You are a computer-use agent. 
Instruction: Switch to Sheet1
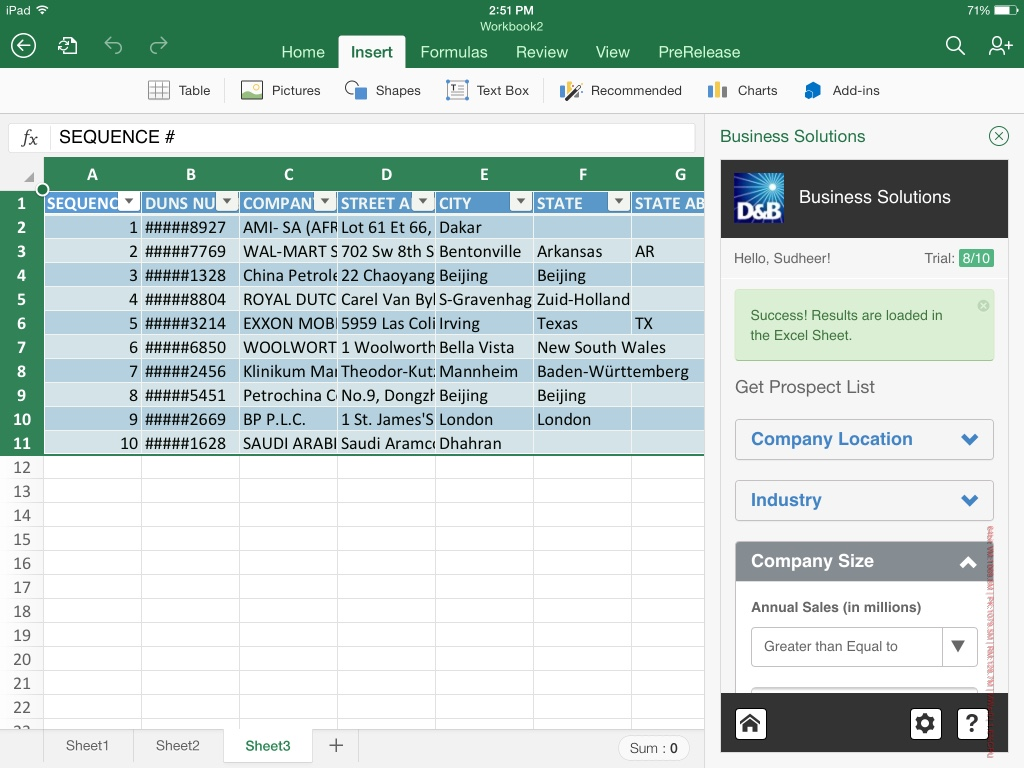point(88,746)
